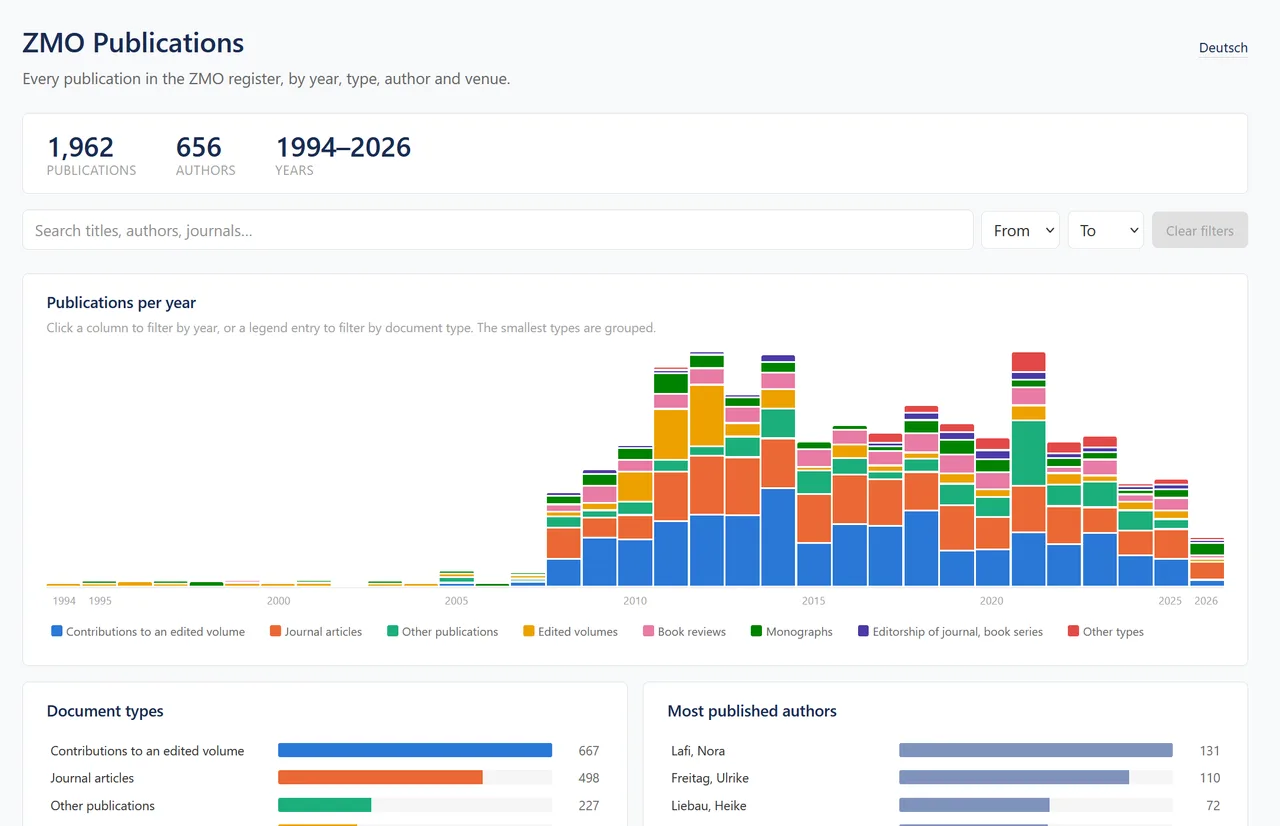Select the 2015 column in chart
Viewport: 1280px width, 826px height.
coord(814,514)
